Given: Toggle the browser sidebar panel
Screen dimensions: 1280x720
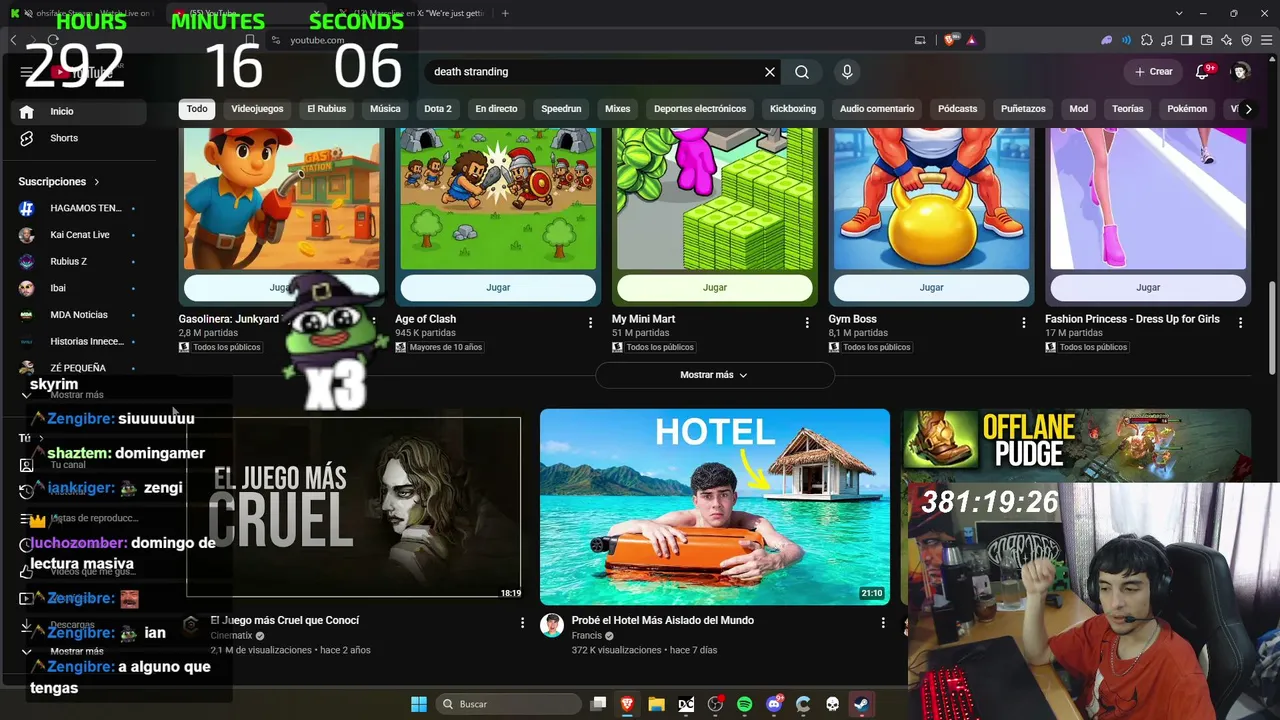Looking at the screenshot, I should (x=1187, y=40).
